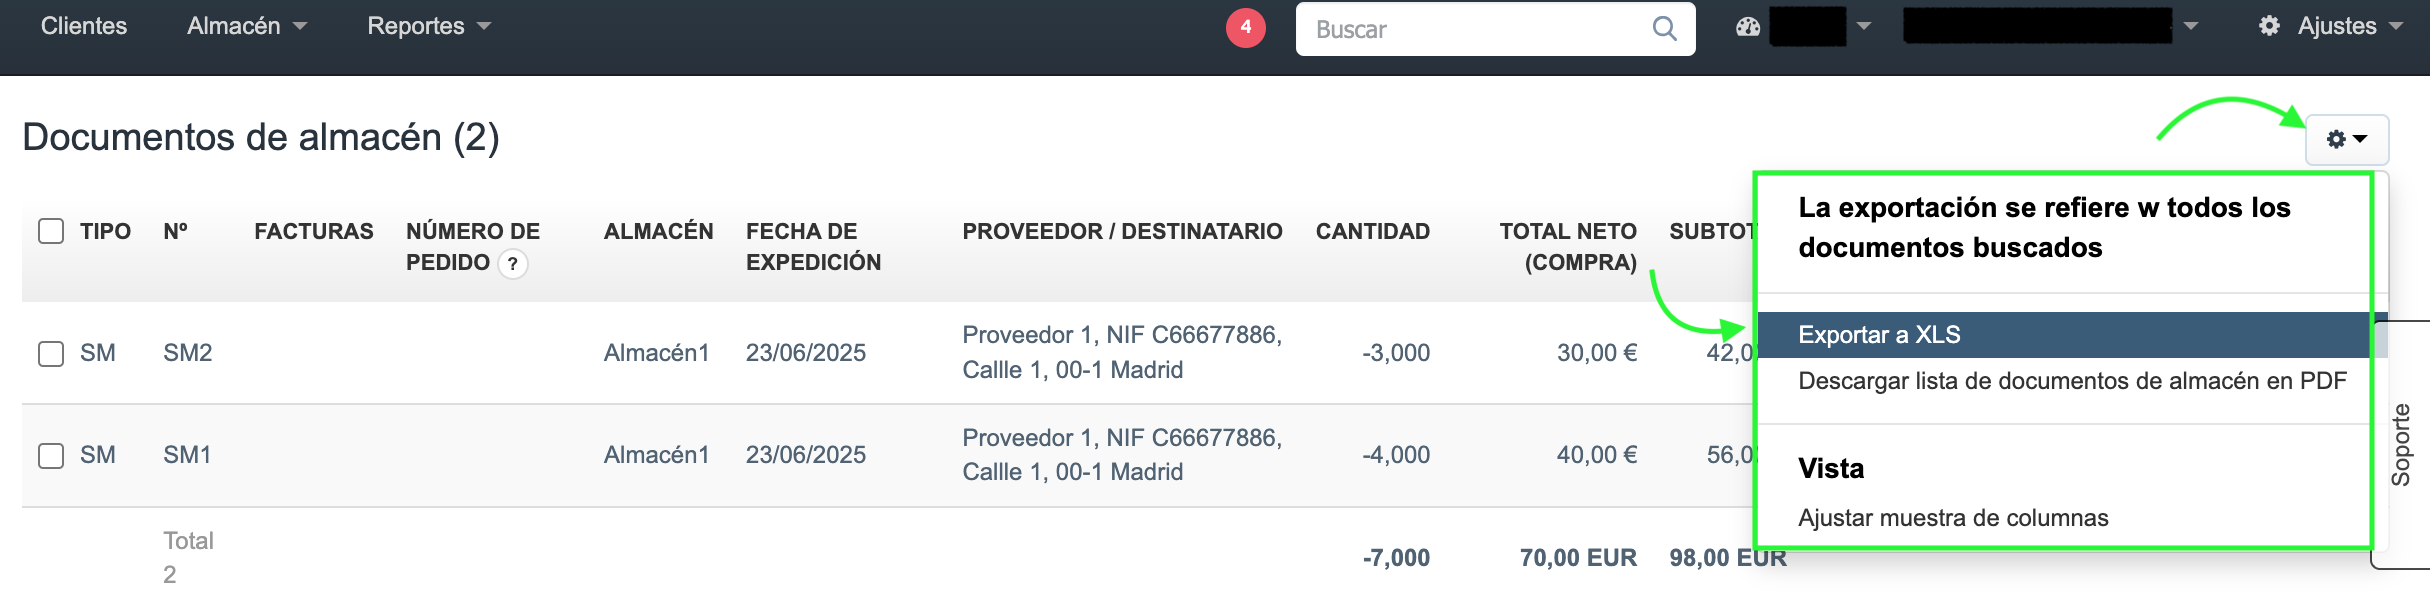
Task: Click the search magnifier icon
Action: tap(1664, 29)
